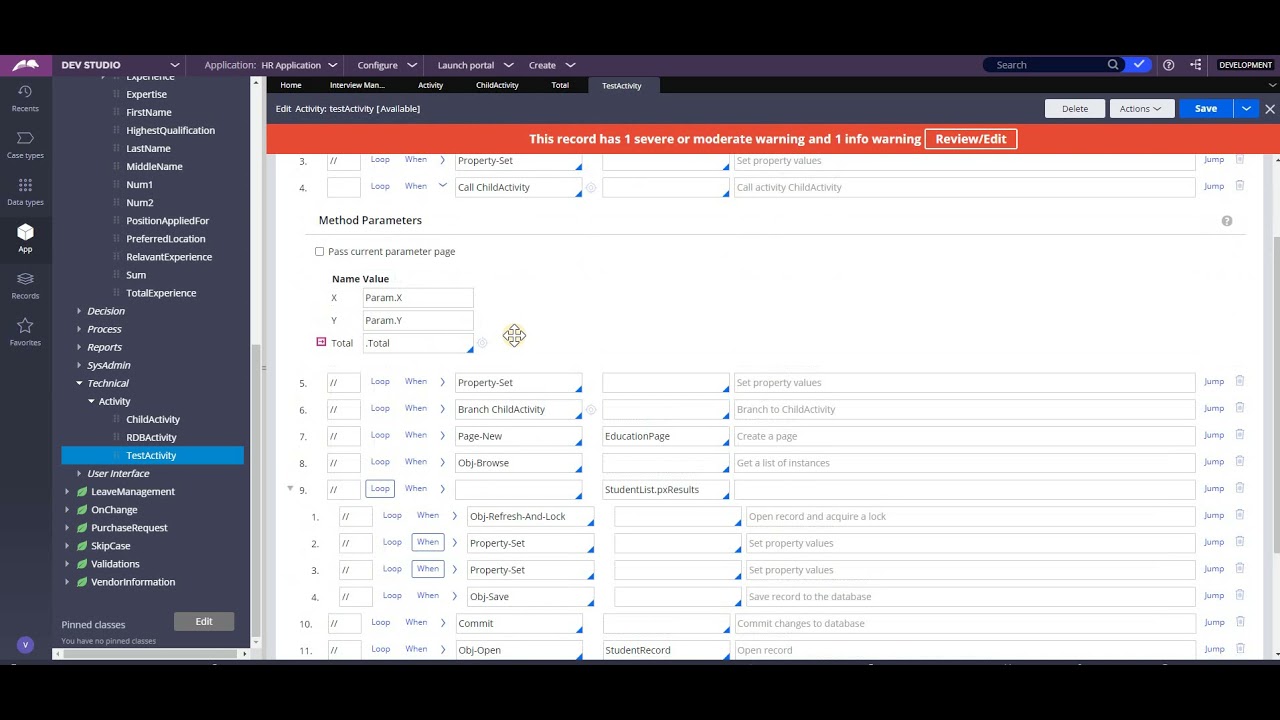Click the red icon beside Total parameter
Viewport: 1280px width, 720px height.
321,342
